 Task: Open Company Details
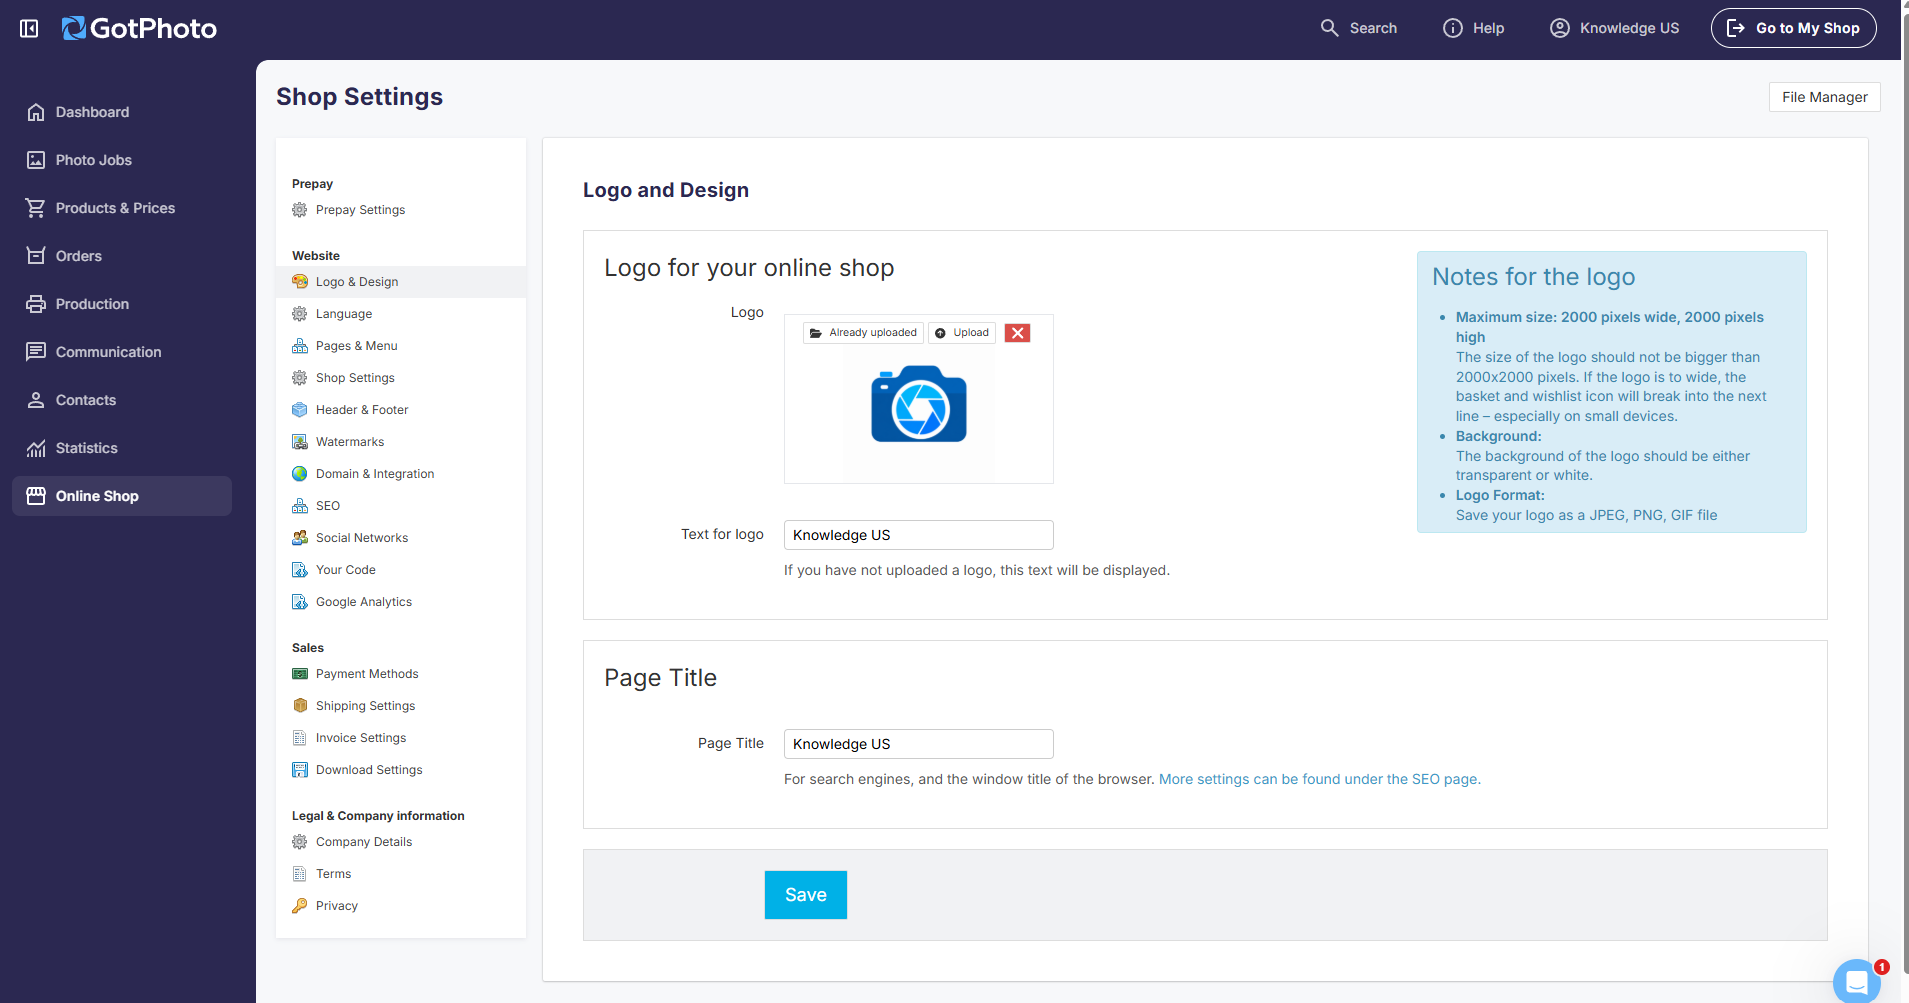click(401, 842)
